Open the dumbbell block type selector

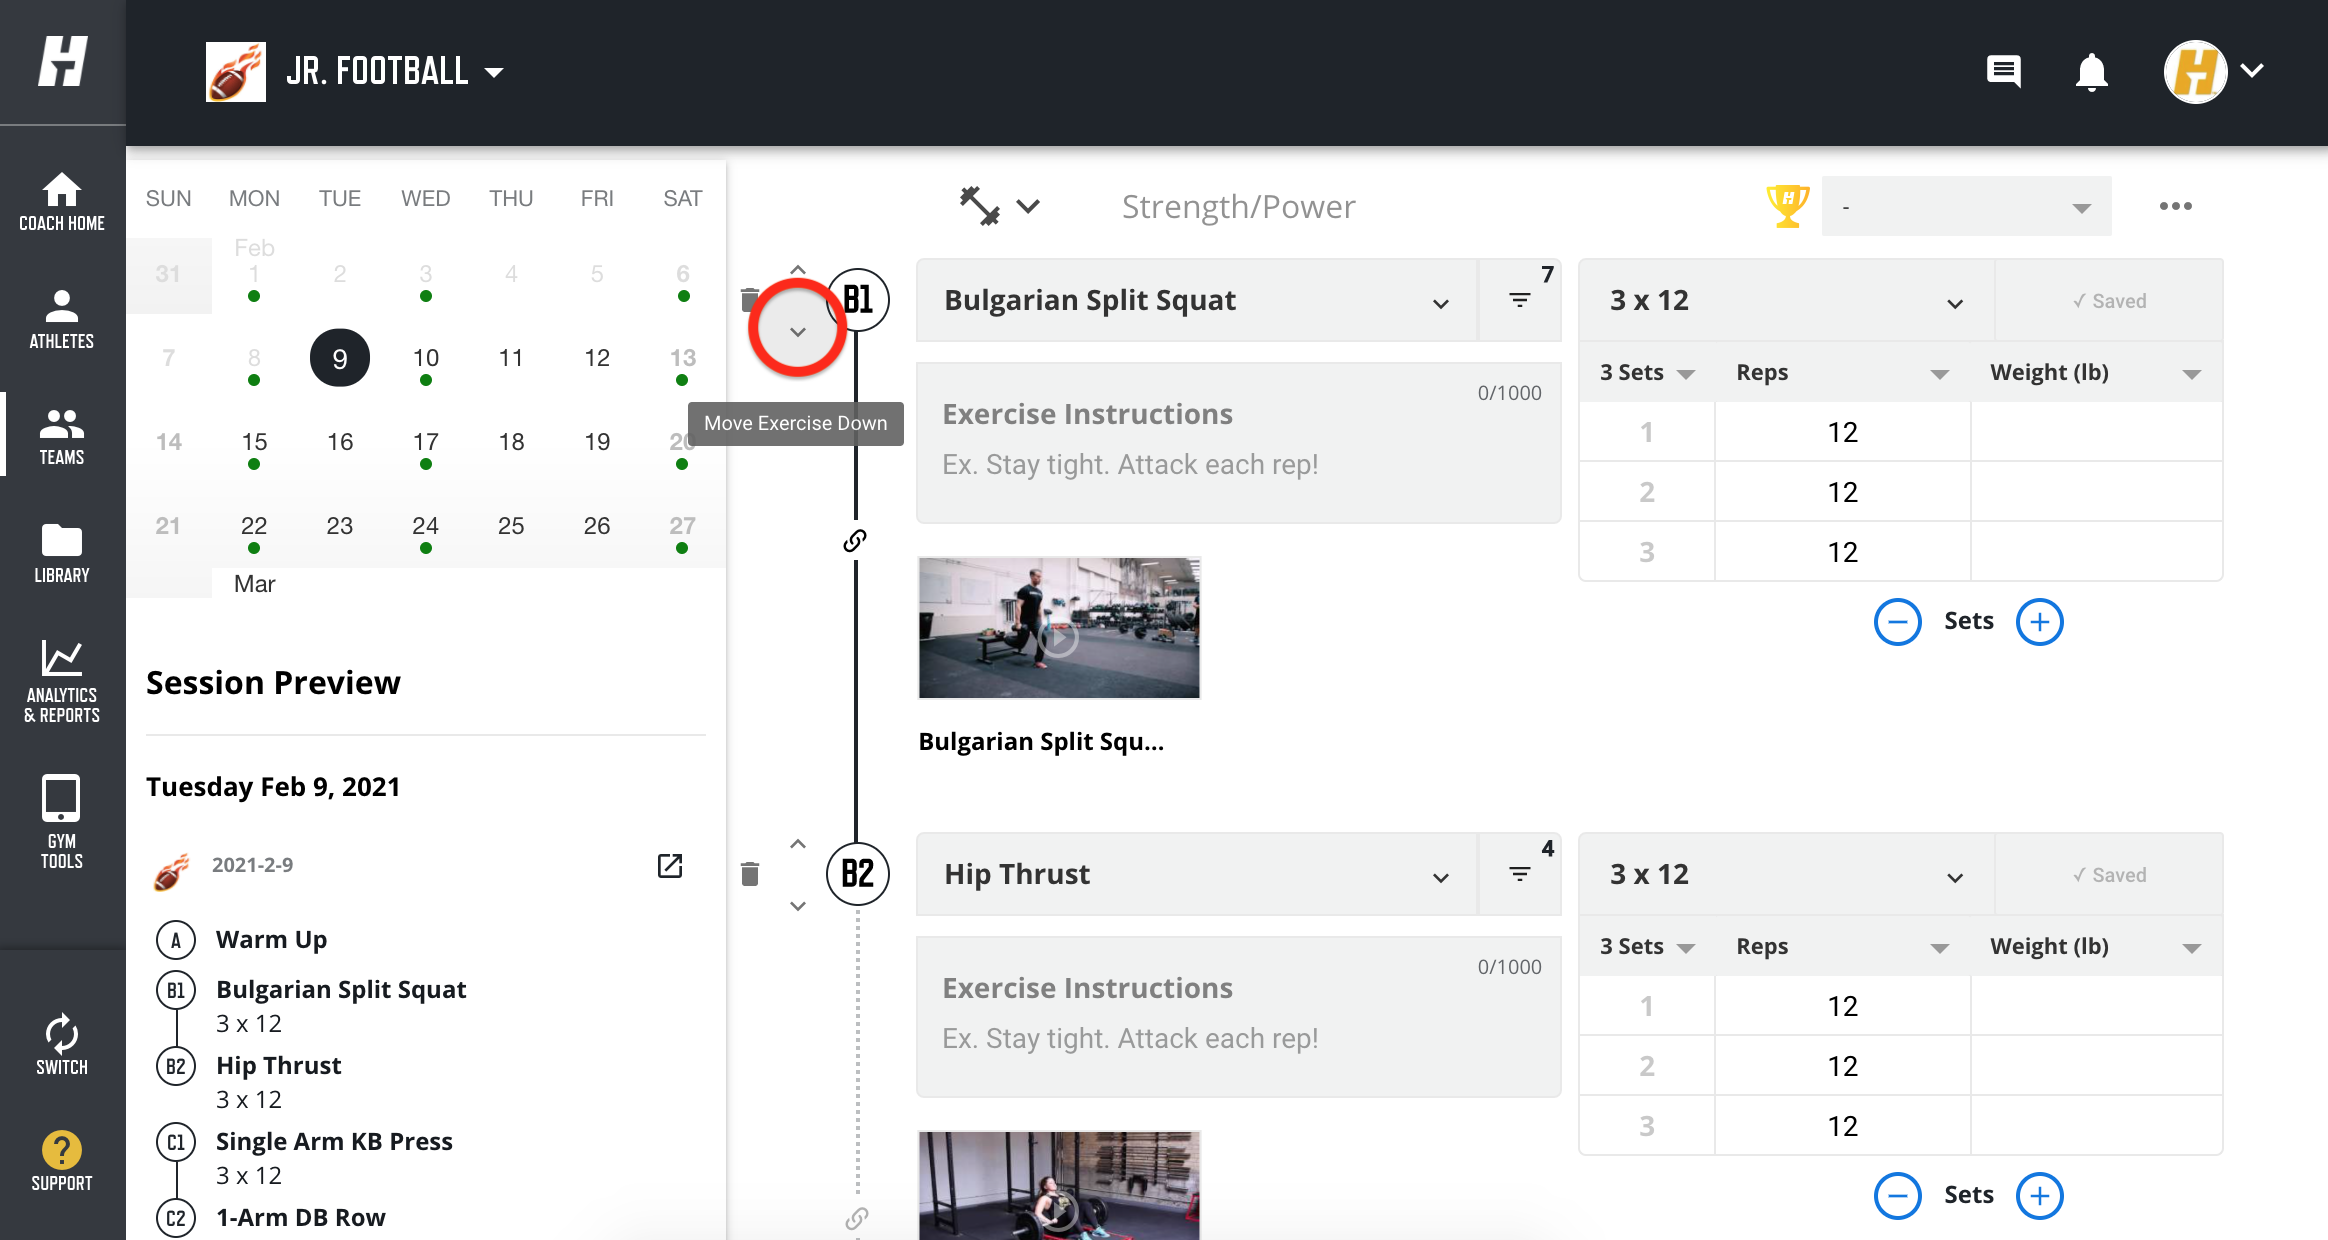(1000, 206)
